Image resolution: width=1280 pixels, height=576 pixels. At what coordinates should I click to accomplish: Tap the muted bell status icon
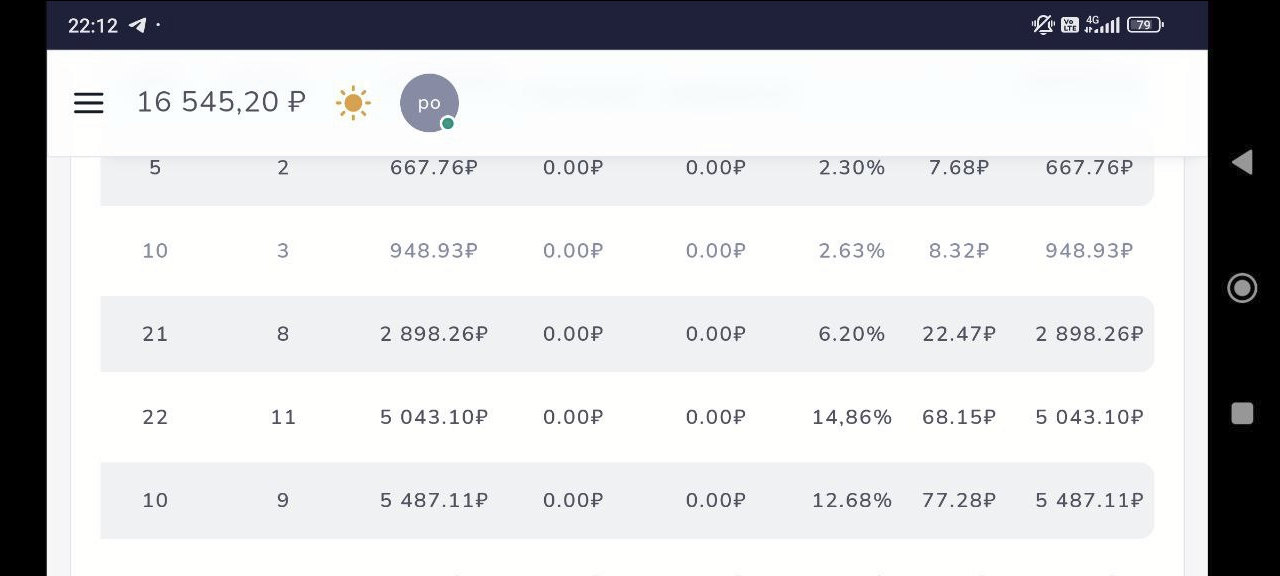pos(1043,25)
